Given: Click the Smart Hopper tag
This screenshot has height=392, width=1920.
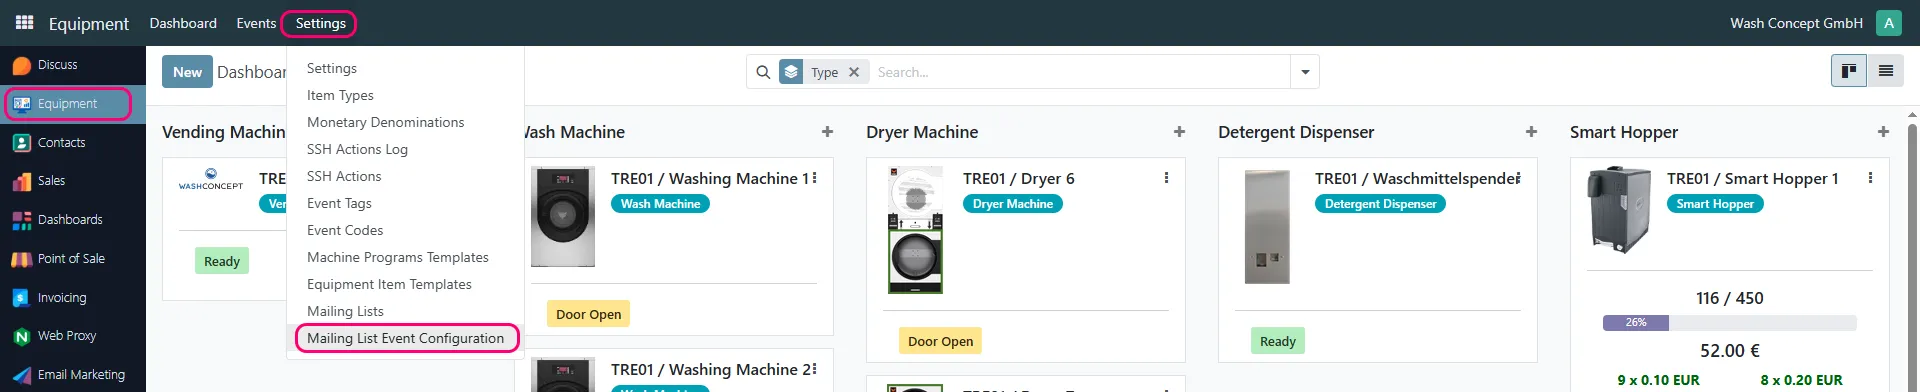Looking at the screenshot, I should (x=1715, y=204).
